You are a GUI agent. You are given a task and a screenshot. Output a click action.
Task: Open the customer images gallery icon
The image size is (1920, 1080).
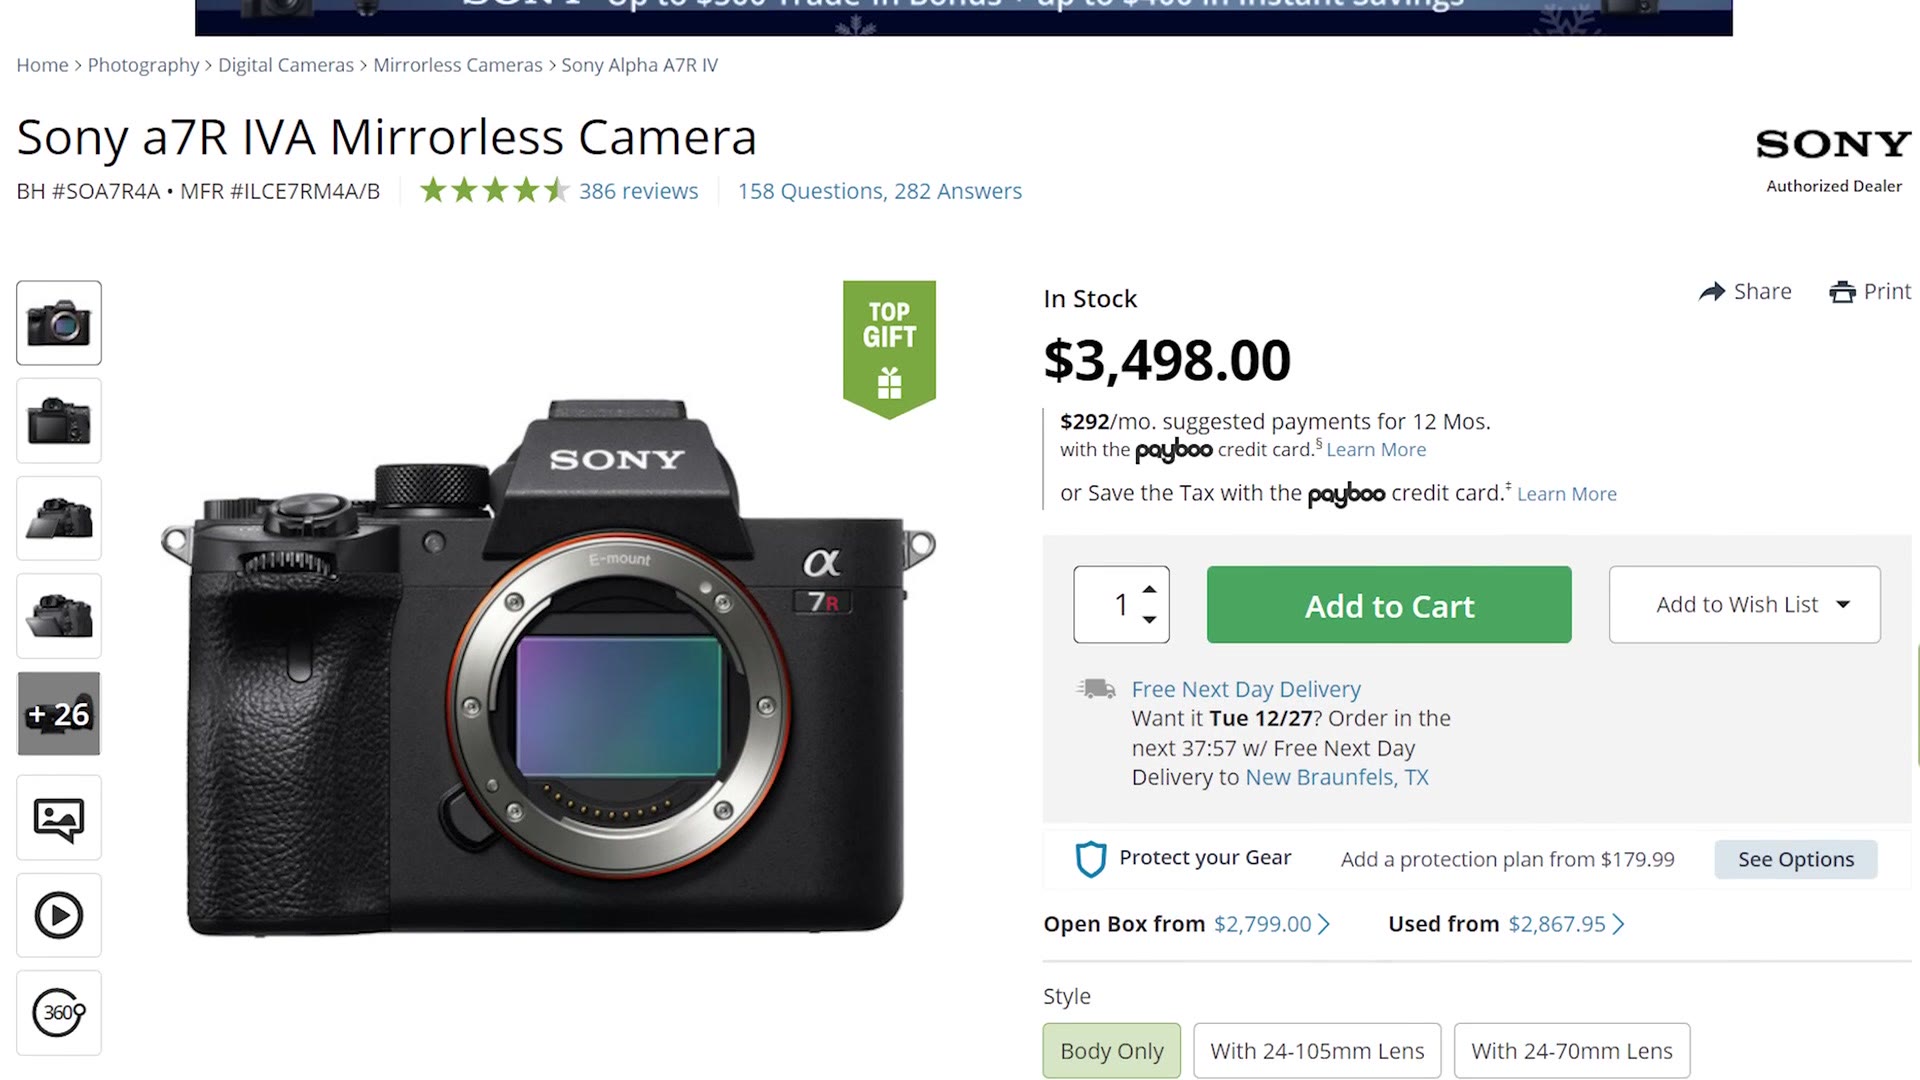pos(59,818)
